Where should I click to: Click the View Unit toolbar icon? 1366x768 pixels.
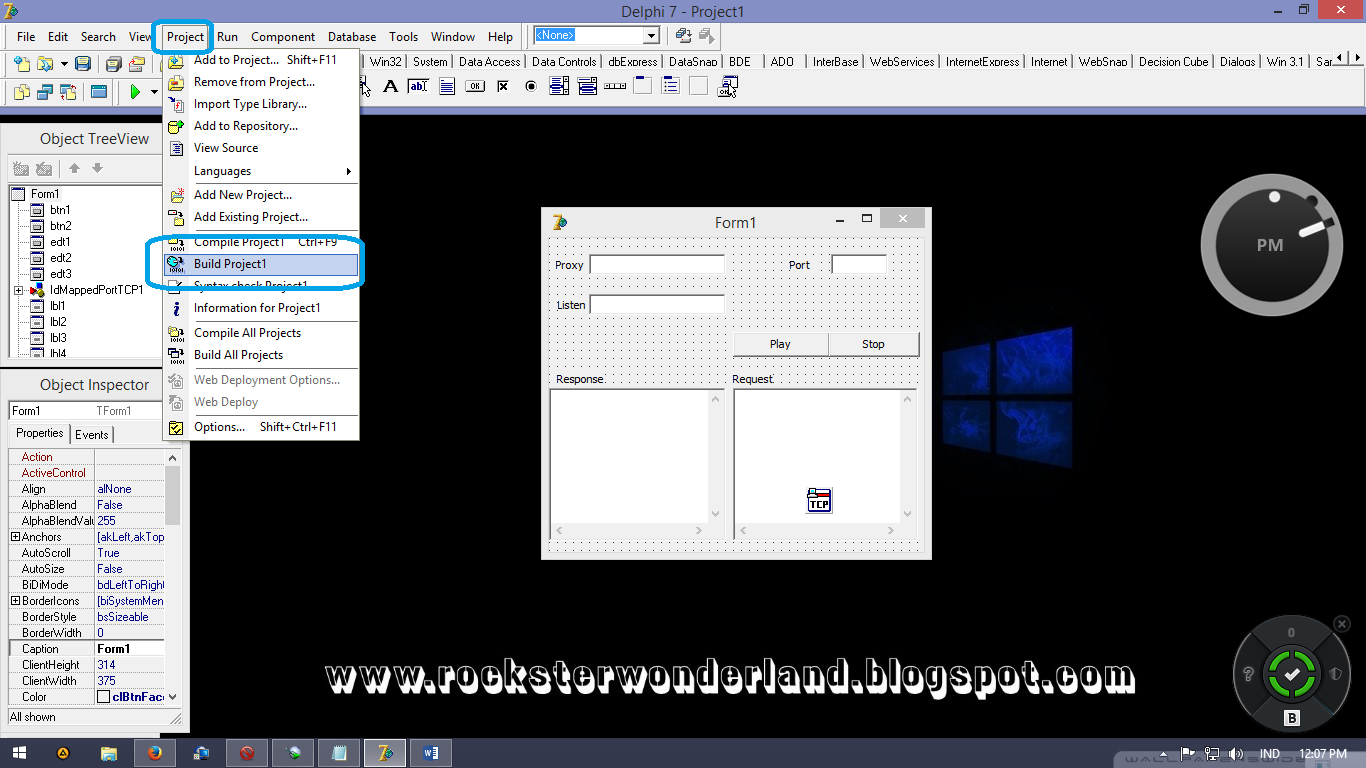tap(22, 92)
